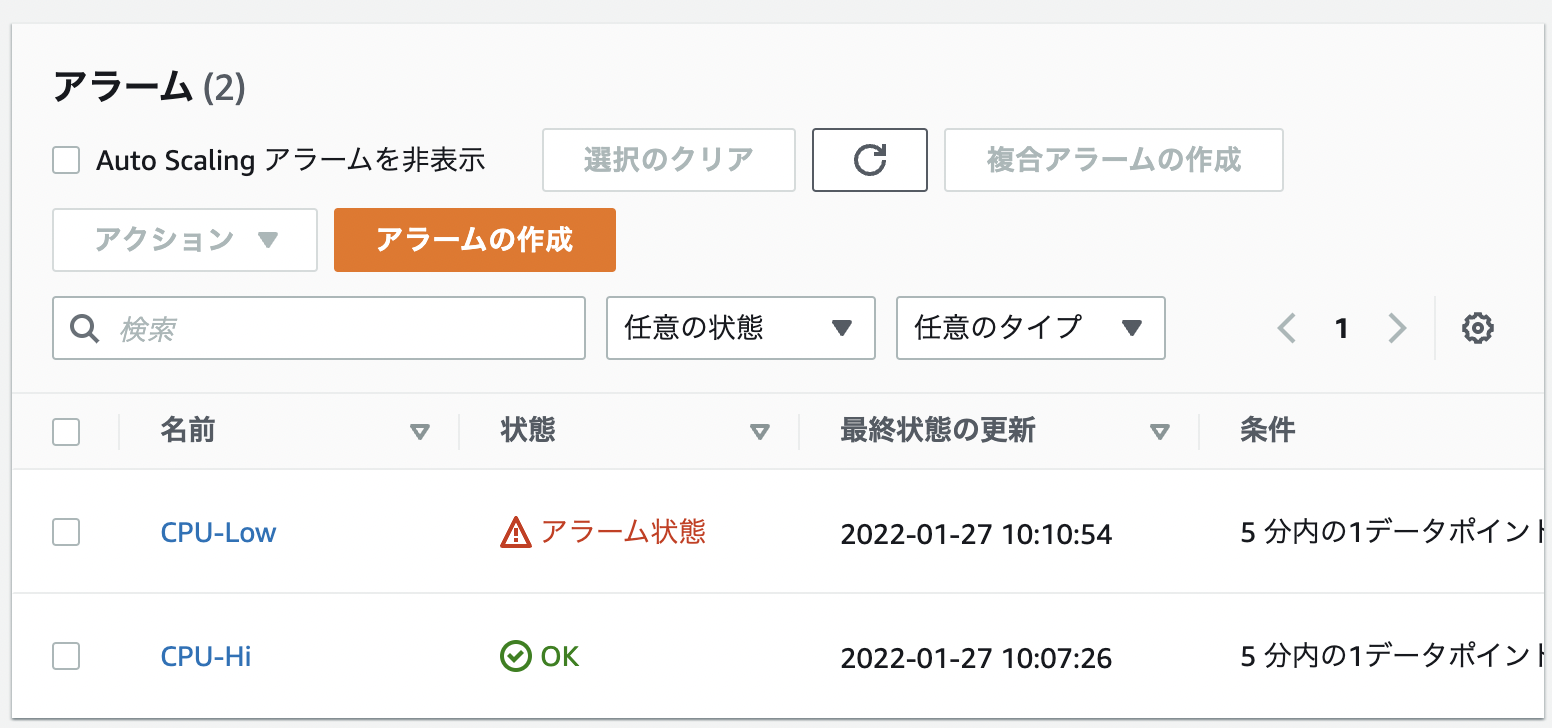
Task: Click the refresh alarms icon
Action: [869, 160]
